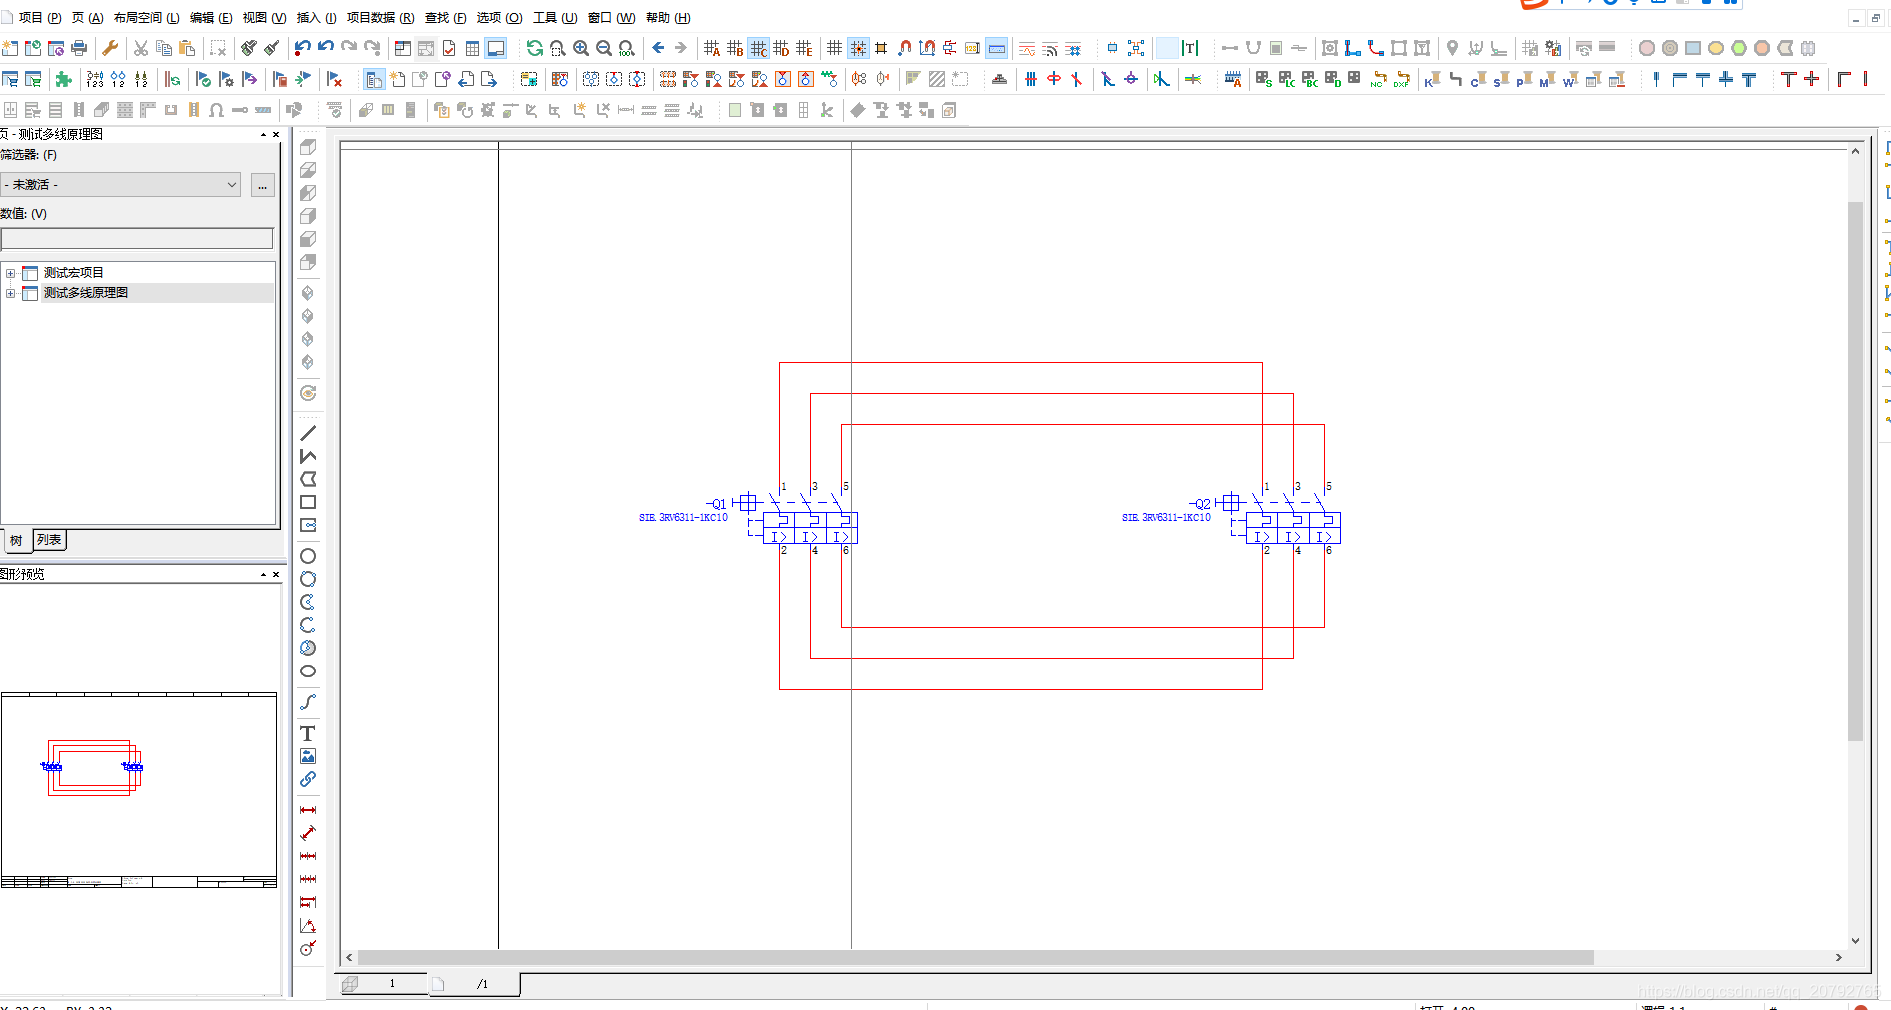Click the Insert Image tool icon
The height and width of the screenshot is (1010, 1891).
308,756
